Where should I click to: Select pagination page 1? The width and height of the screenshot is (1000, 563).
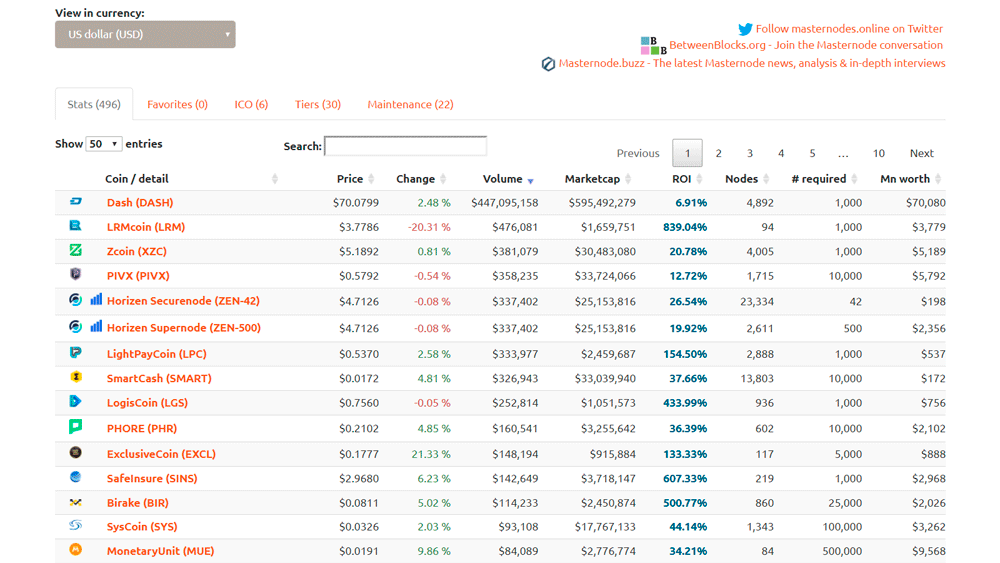point(688,154)
